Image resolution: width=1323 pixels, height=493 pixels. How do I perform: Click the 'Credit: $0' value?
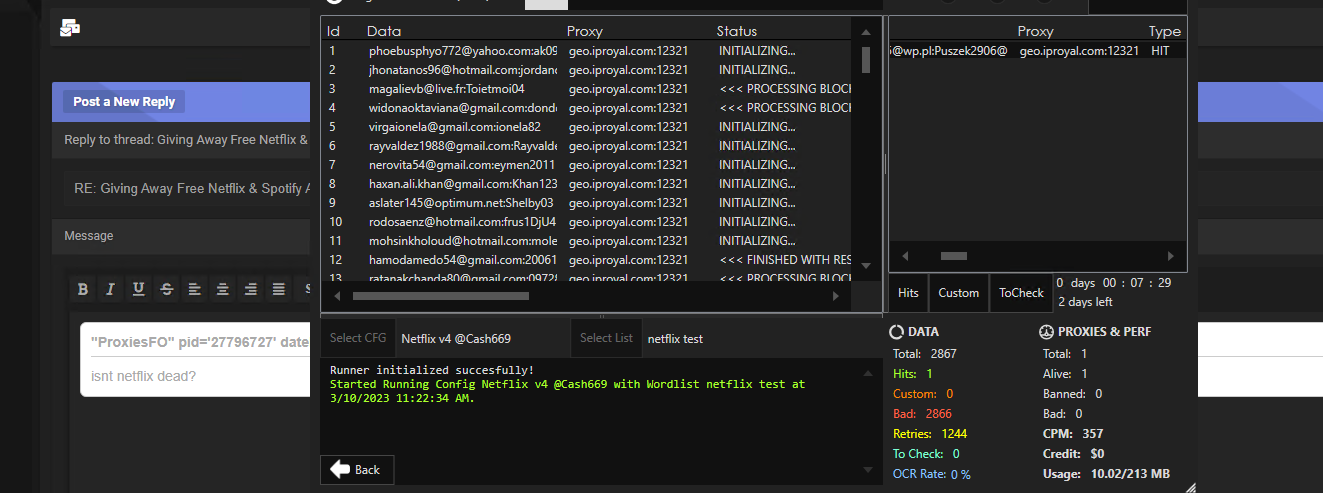(1073, 454)
